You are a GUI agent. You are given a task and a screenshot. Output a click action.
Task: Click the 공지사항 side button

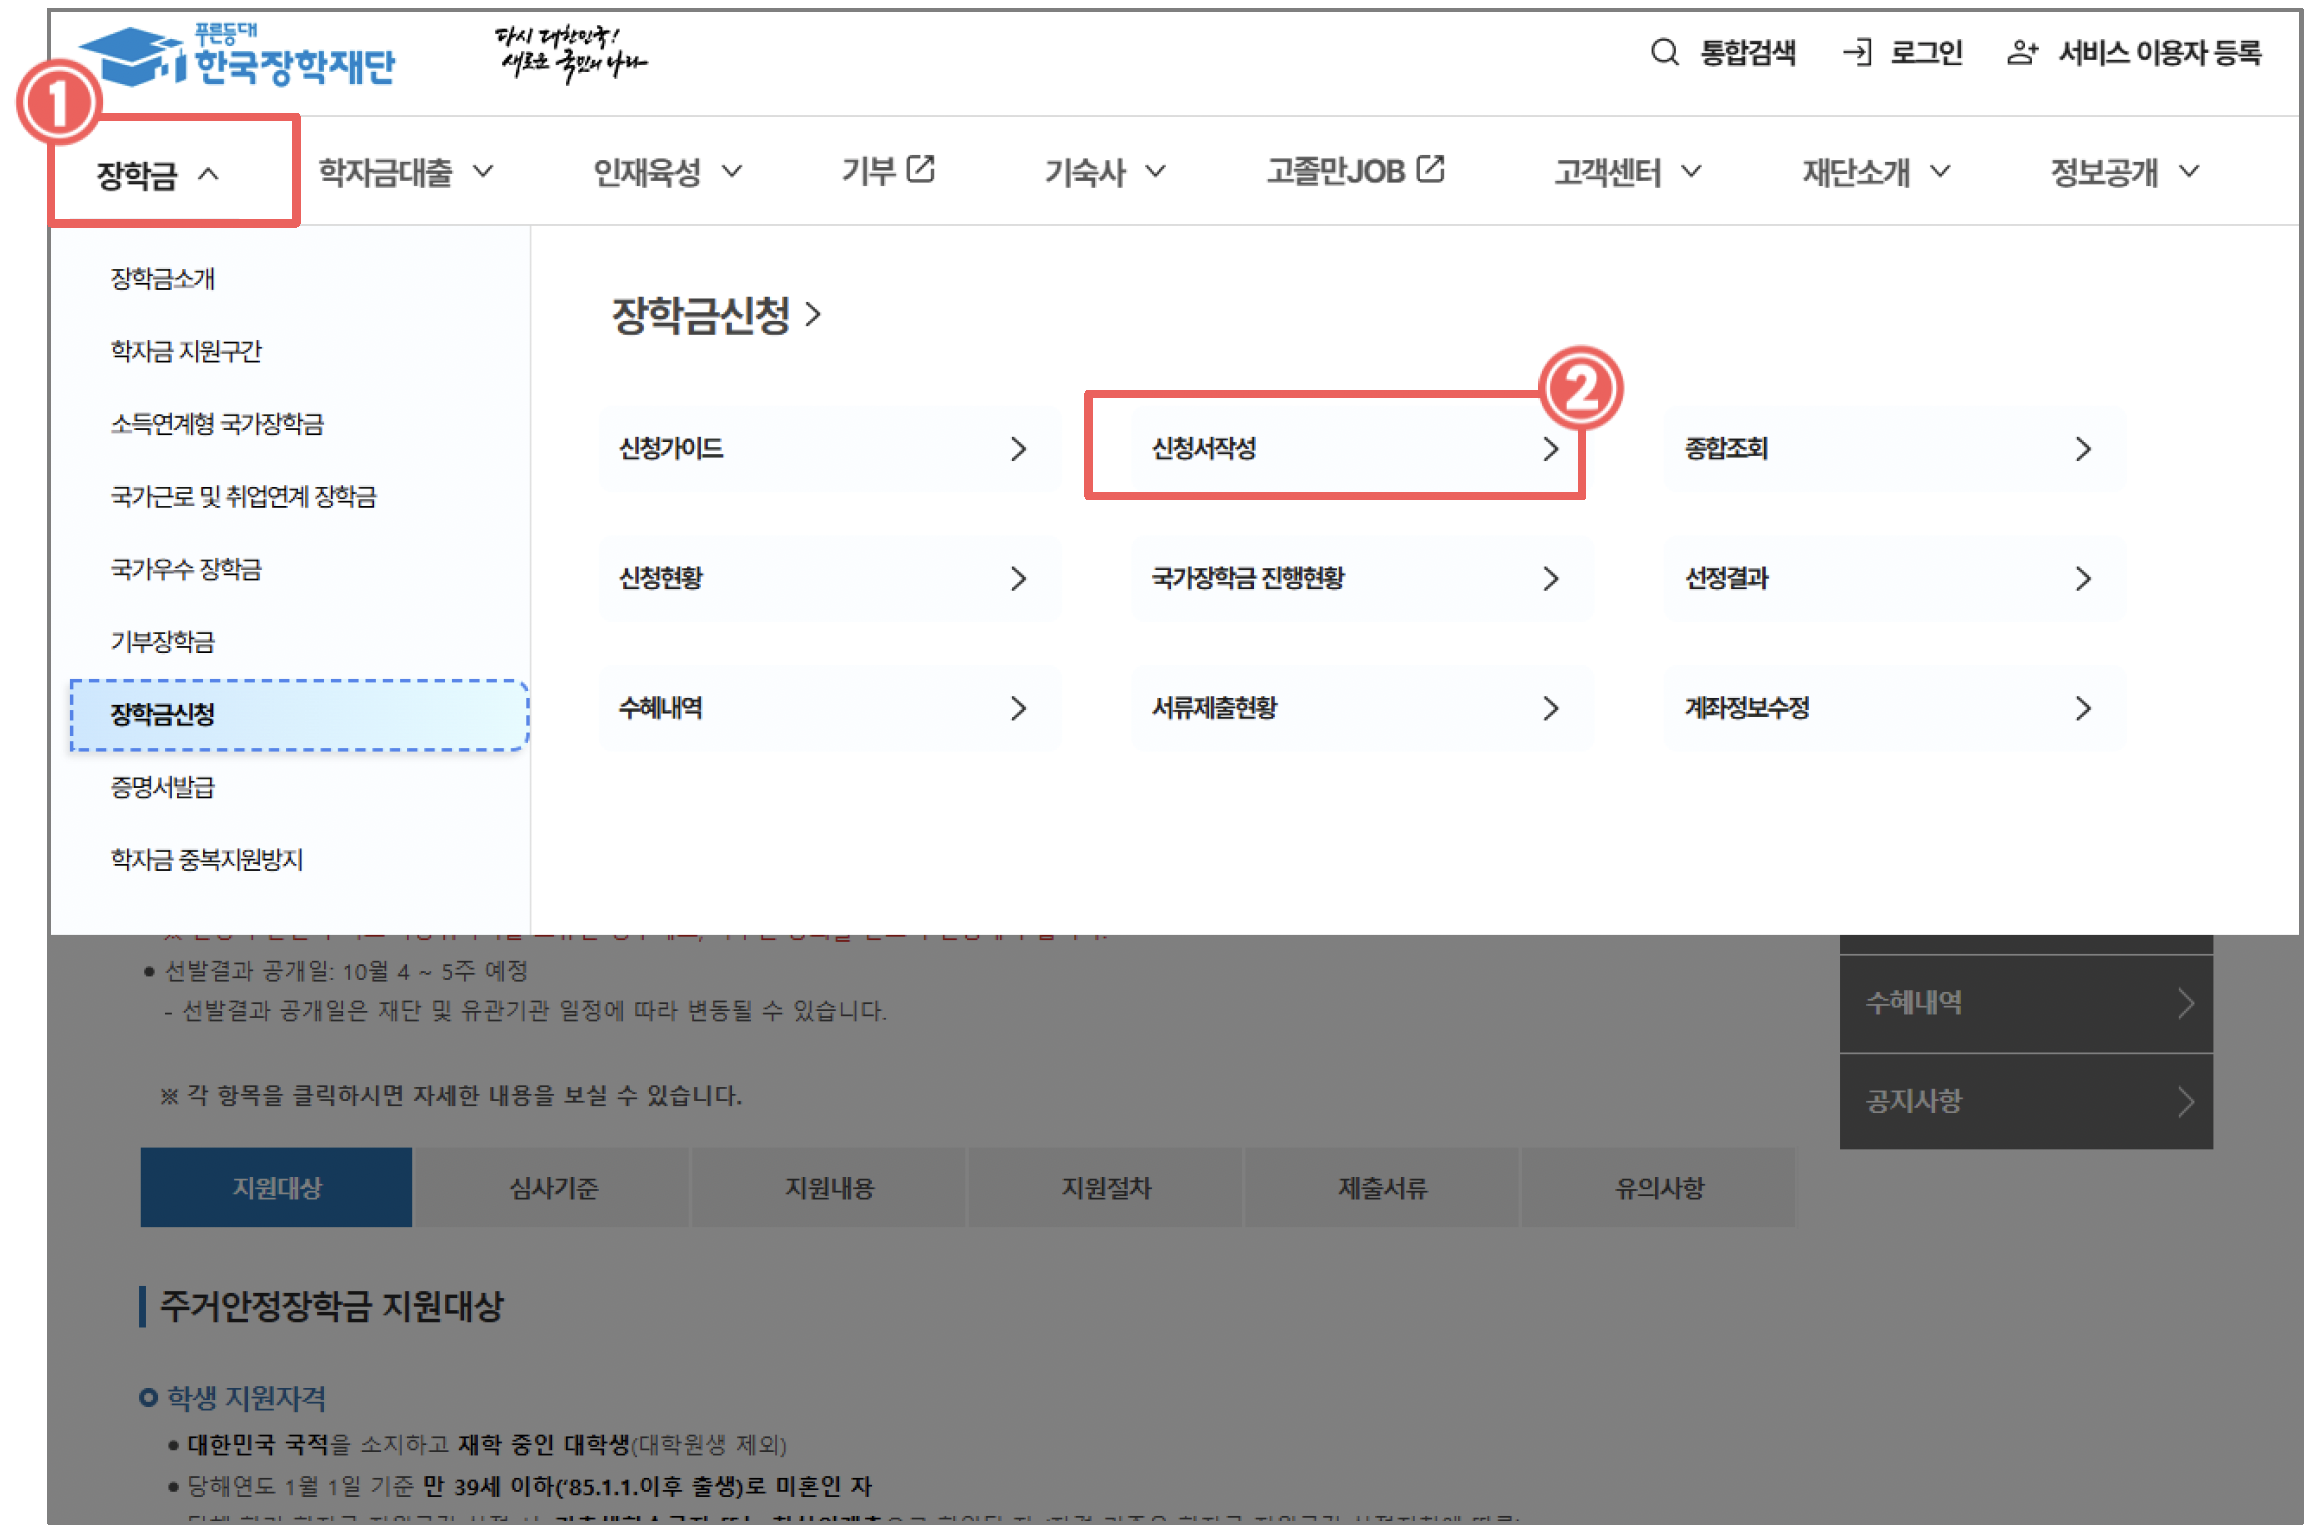(x=2025, y=1101)
